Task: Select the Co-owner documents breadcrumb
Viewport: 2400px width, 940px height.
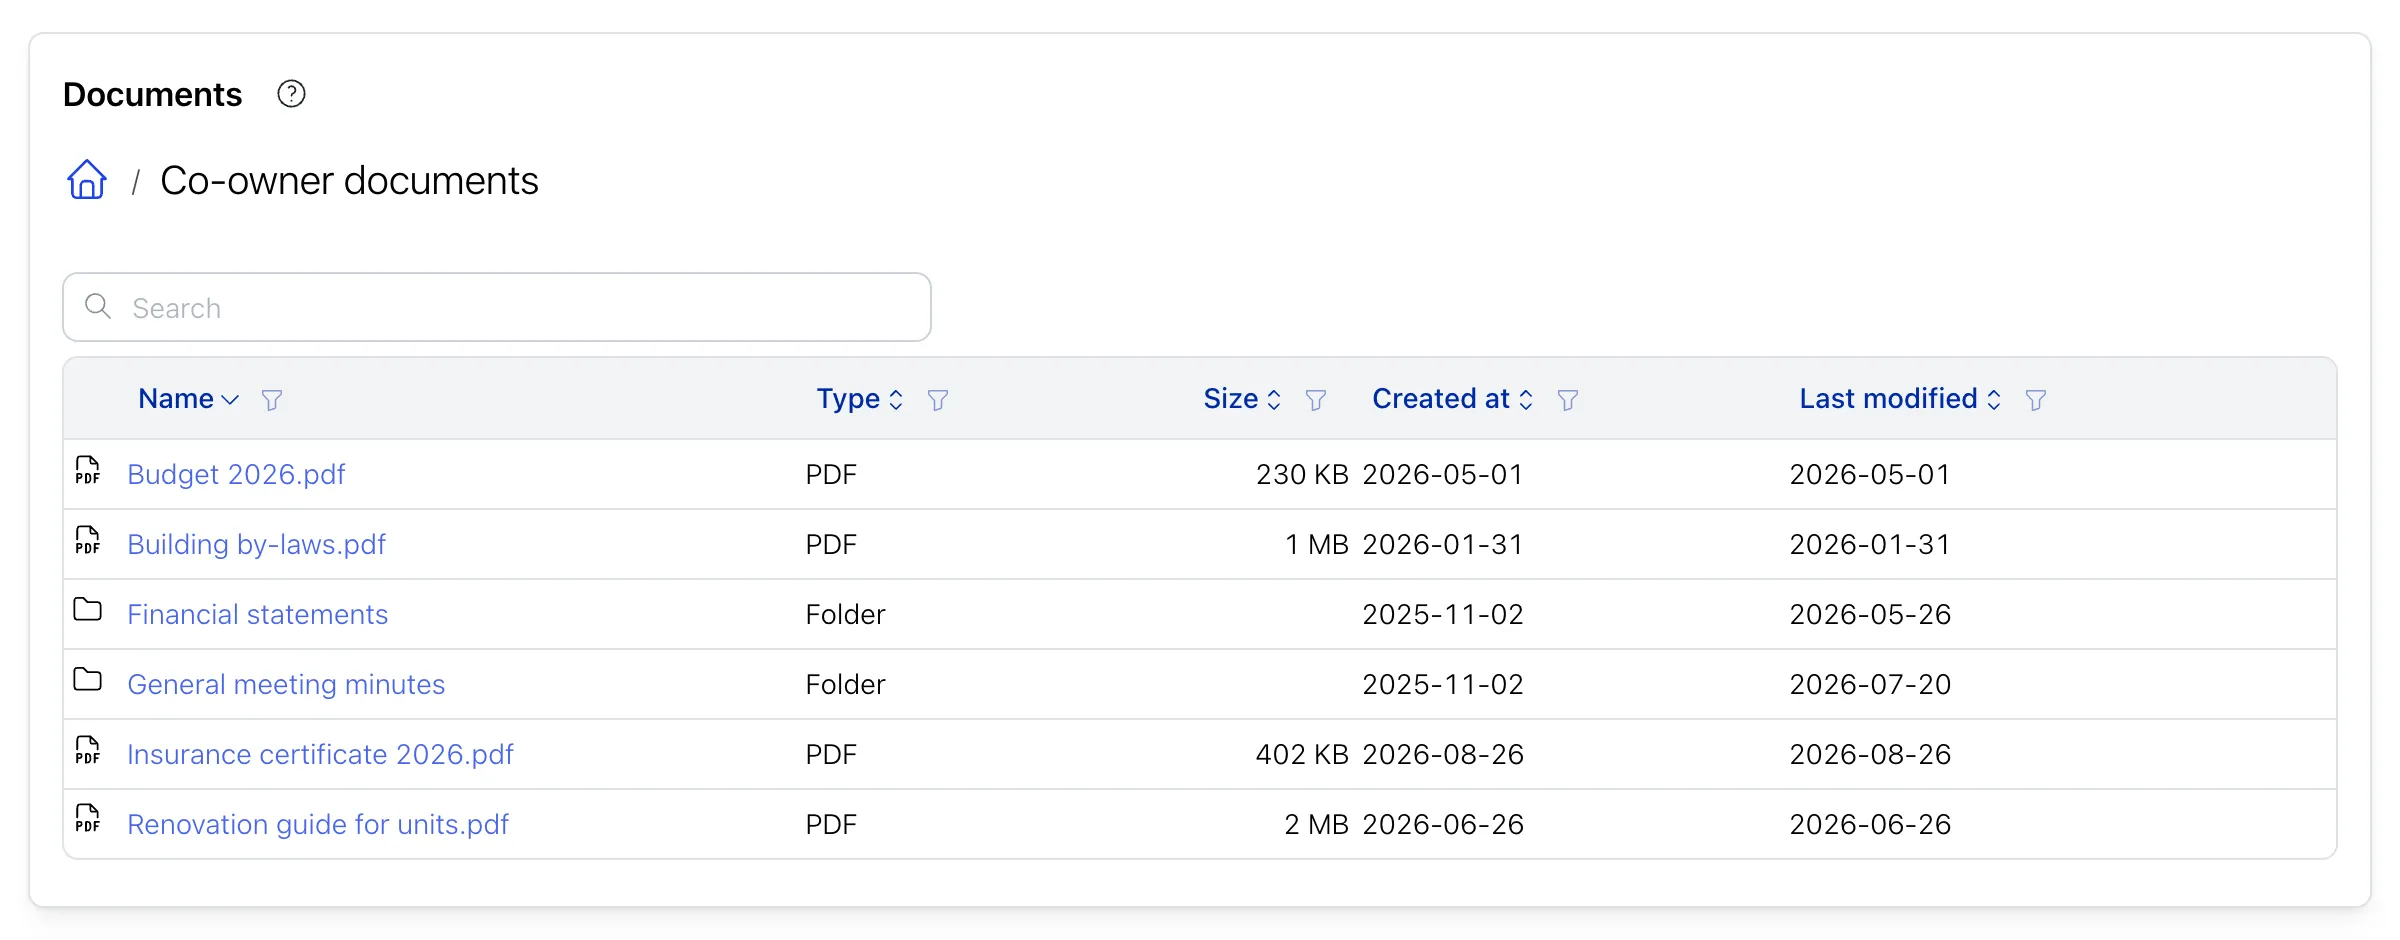Action: point(349,181)
